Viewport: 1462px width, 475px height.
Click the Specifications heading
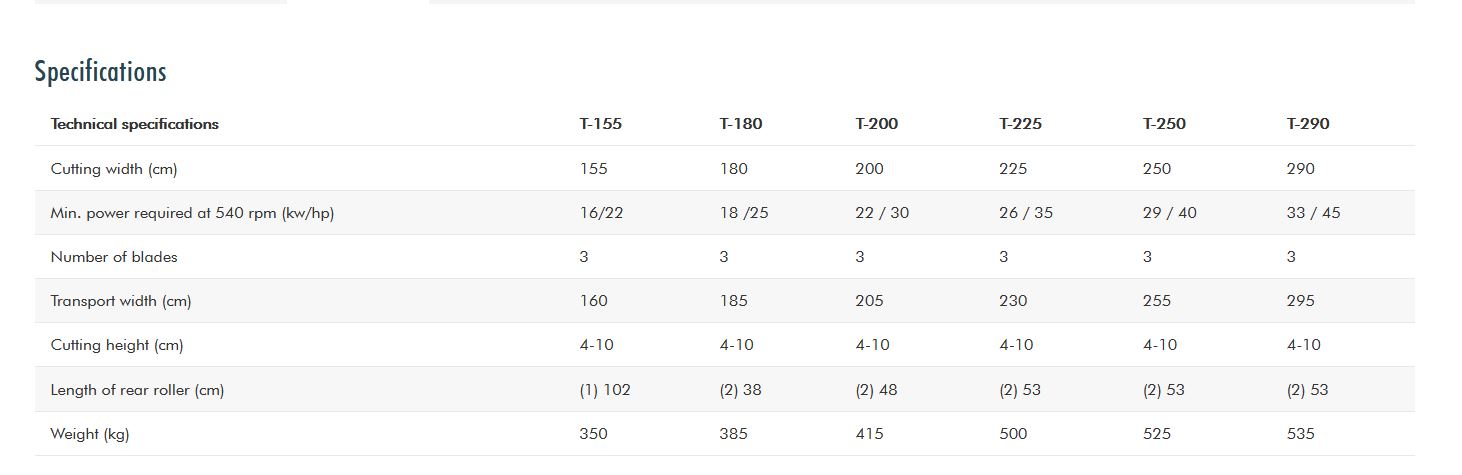pyautogui.click(x=100, y=72)
